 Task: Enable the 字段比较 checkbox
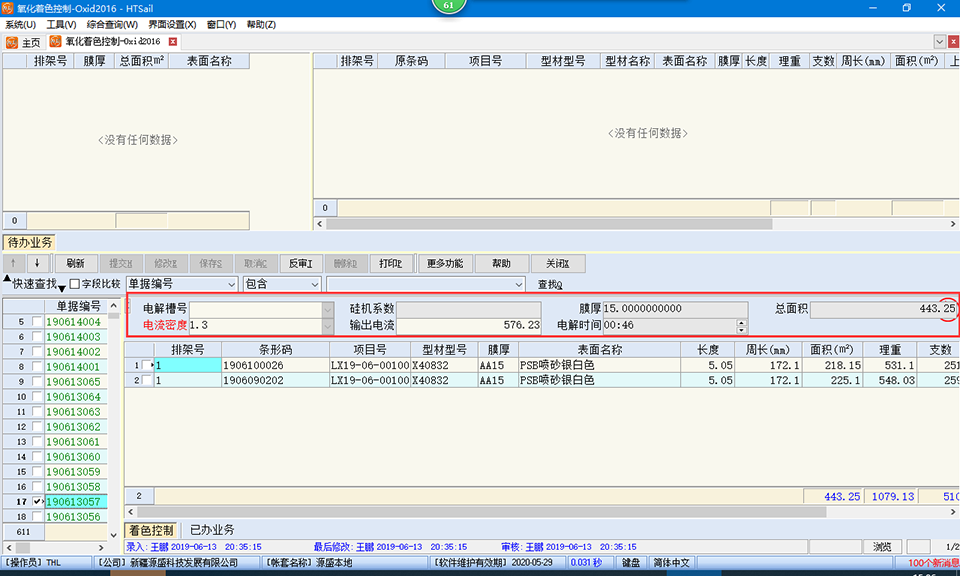pyautogui.click(x=75, y=284)
